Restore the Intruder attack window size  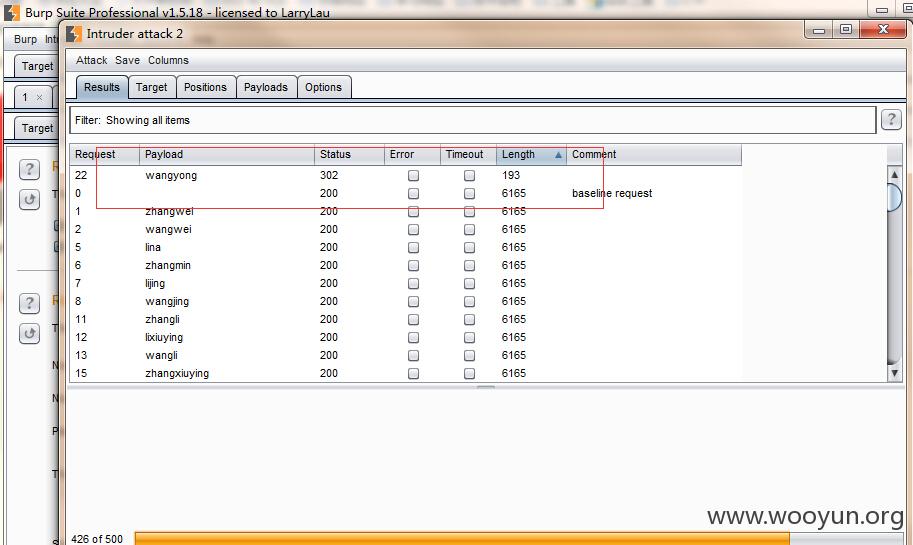tap(846, 29)
